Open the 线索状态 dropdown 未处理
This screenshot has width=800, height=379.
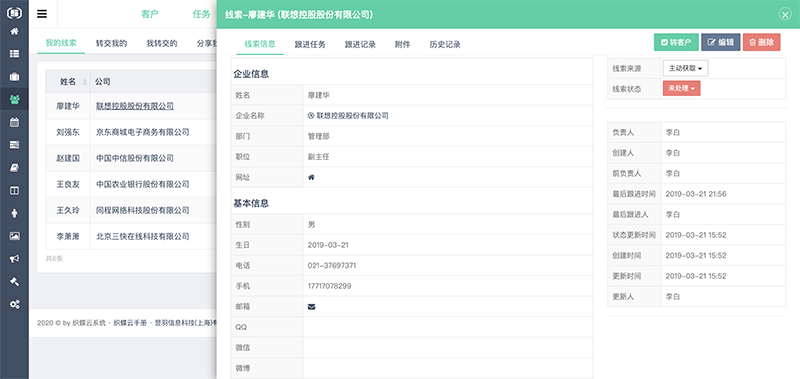tap(682, 88)
